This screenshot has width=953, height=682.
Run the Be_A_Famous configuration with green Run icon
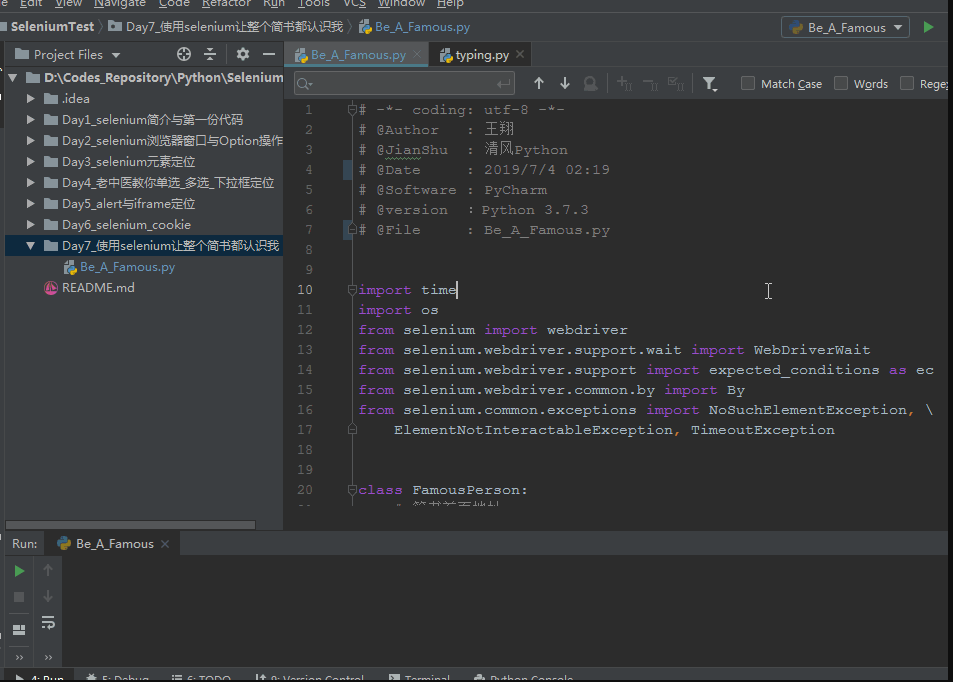pyautogui.click(x=928, y=27)
